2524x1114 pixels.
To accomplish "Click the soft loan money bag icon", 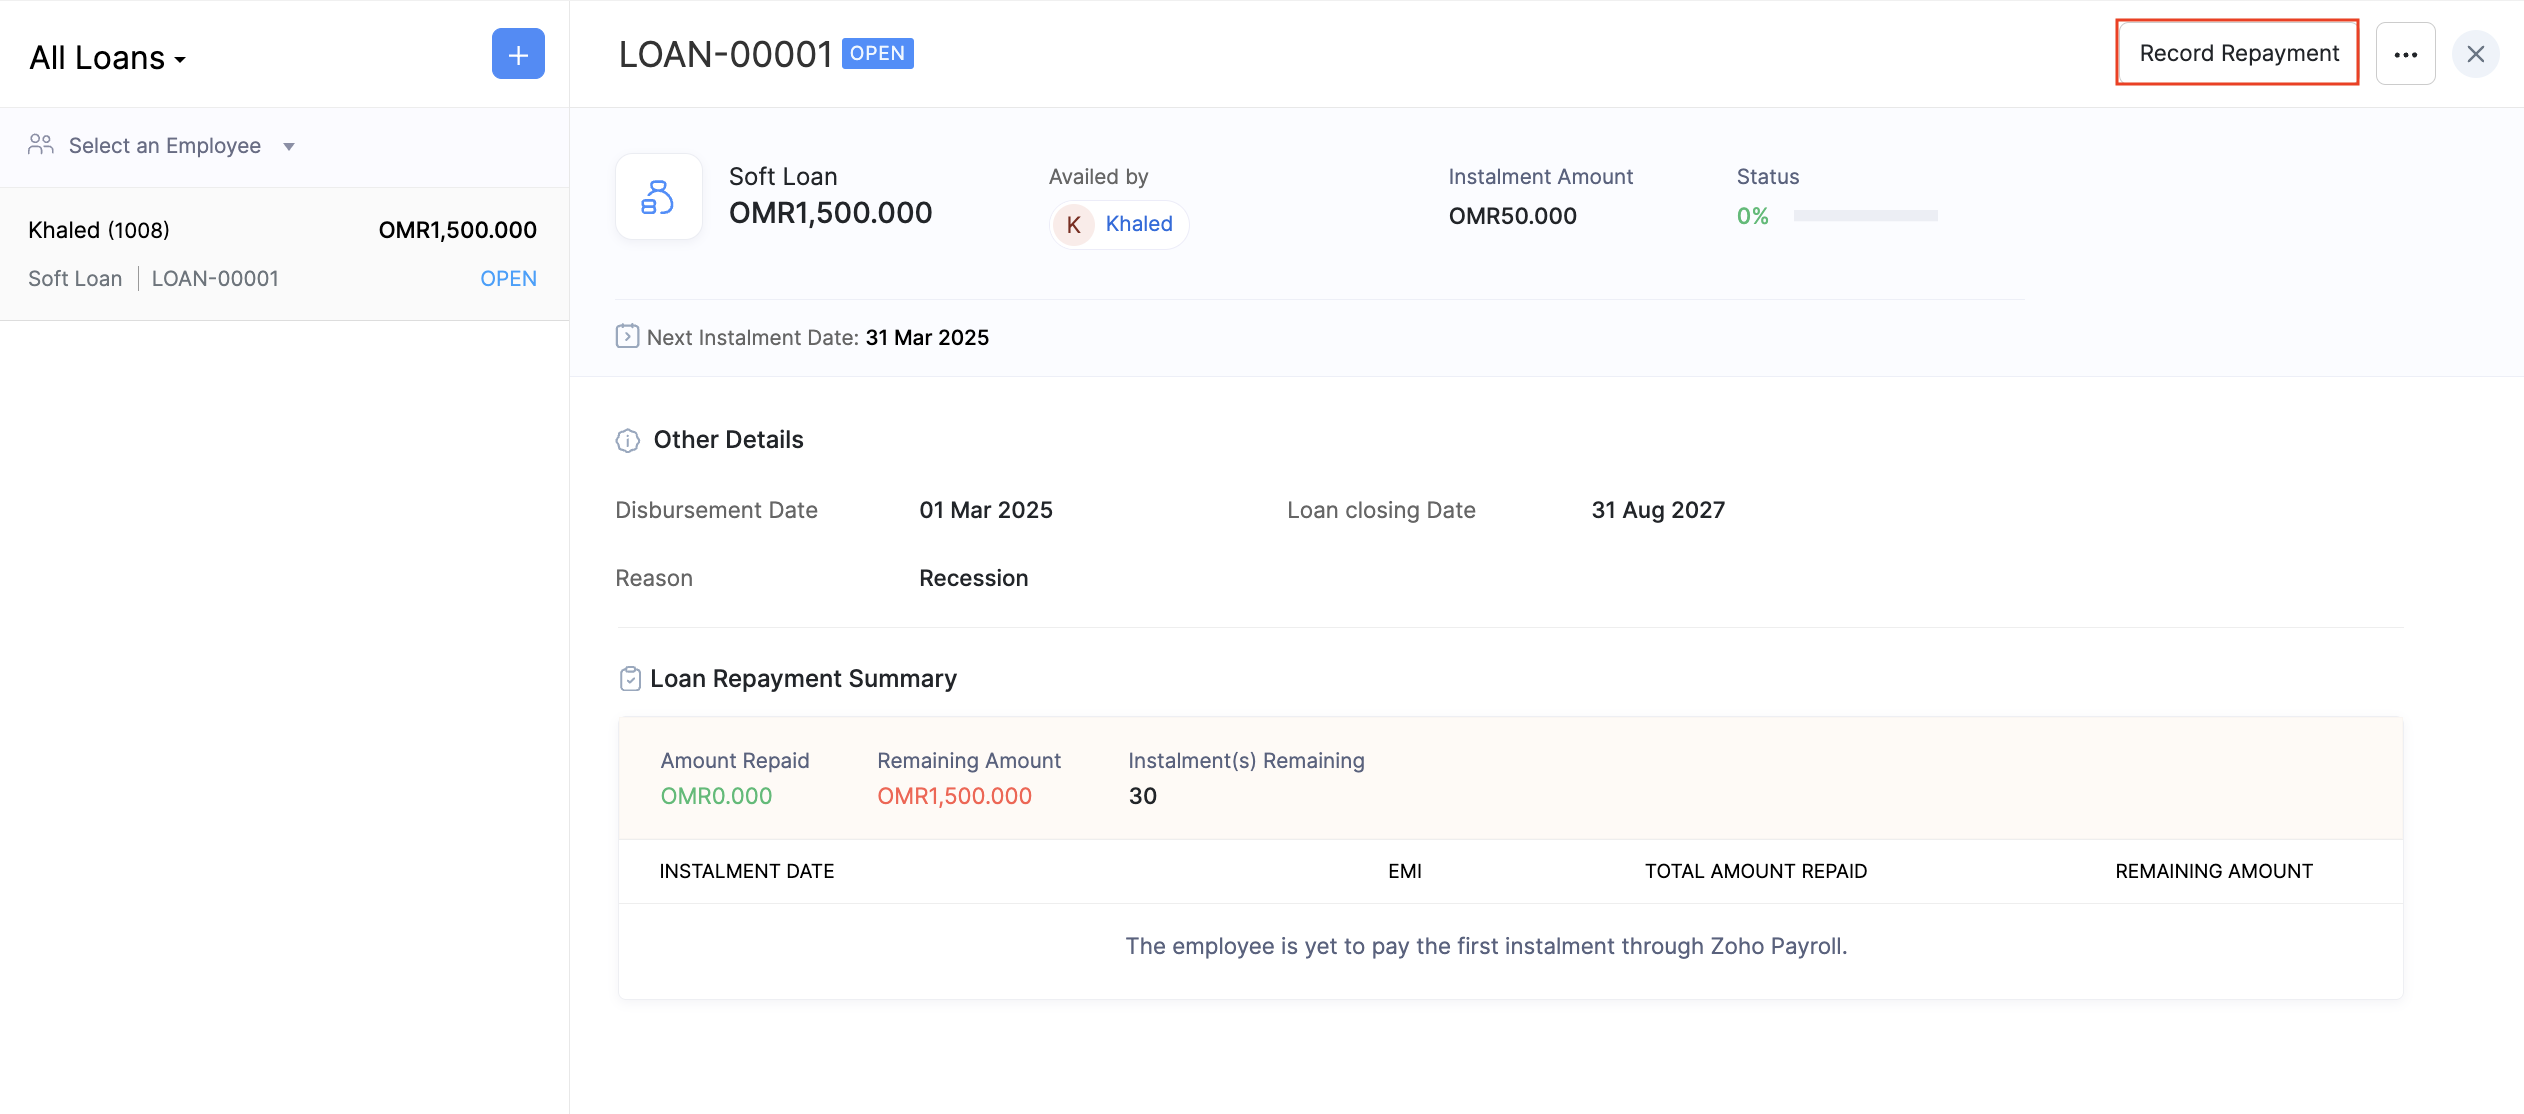I will tap(658, 197).
